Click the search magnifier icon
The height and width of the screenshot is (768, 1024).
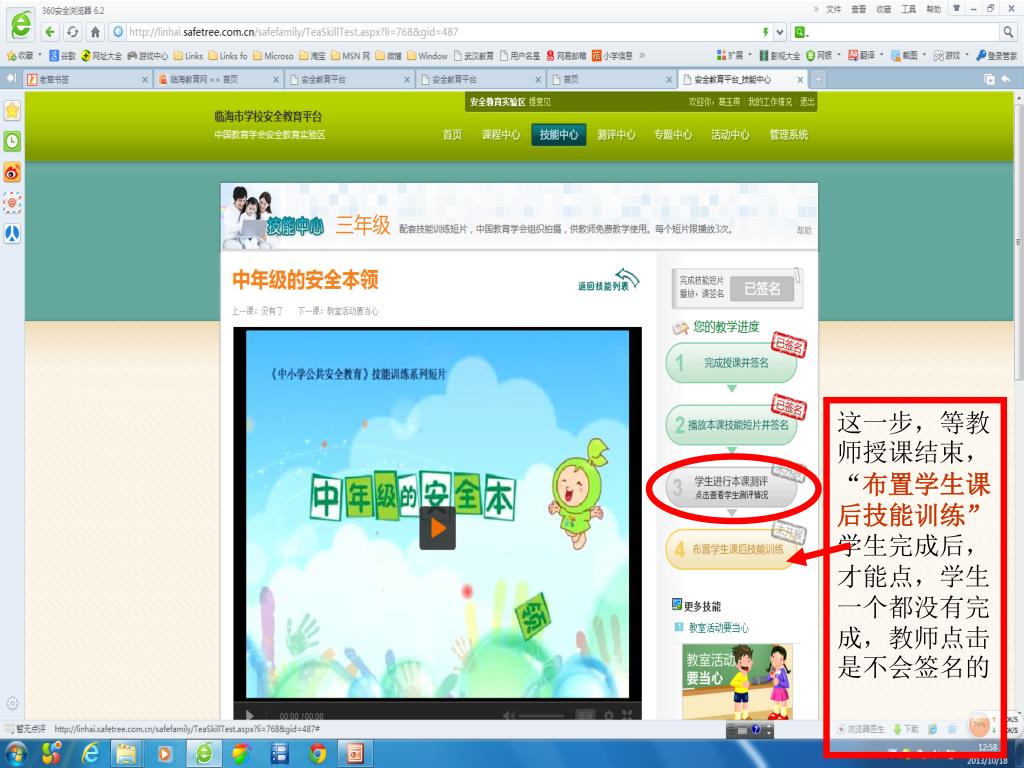coord(1009,31)
